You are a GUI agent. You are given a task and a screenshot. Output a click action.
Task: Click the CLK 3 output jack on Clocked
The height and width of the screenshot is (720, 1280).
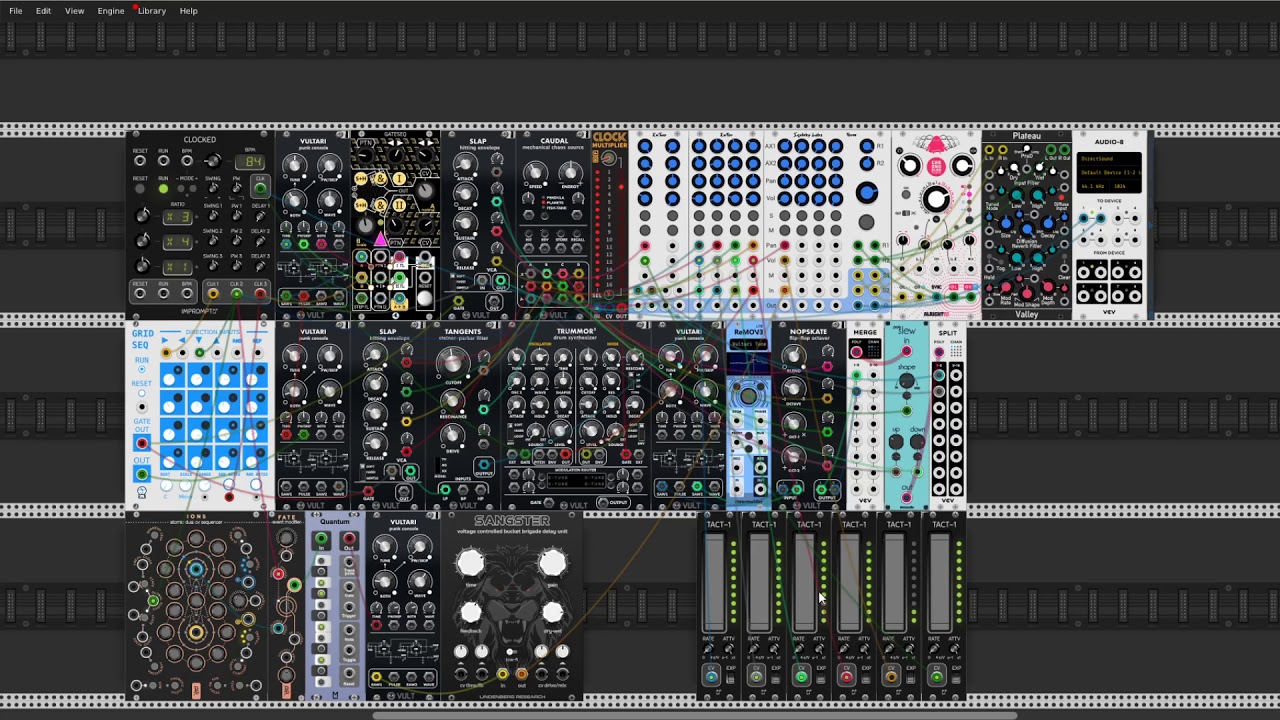(260, 293)
